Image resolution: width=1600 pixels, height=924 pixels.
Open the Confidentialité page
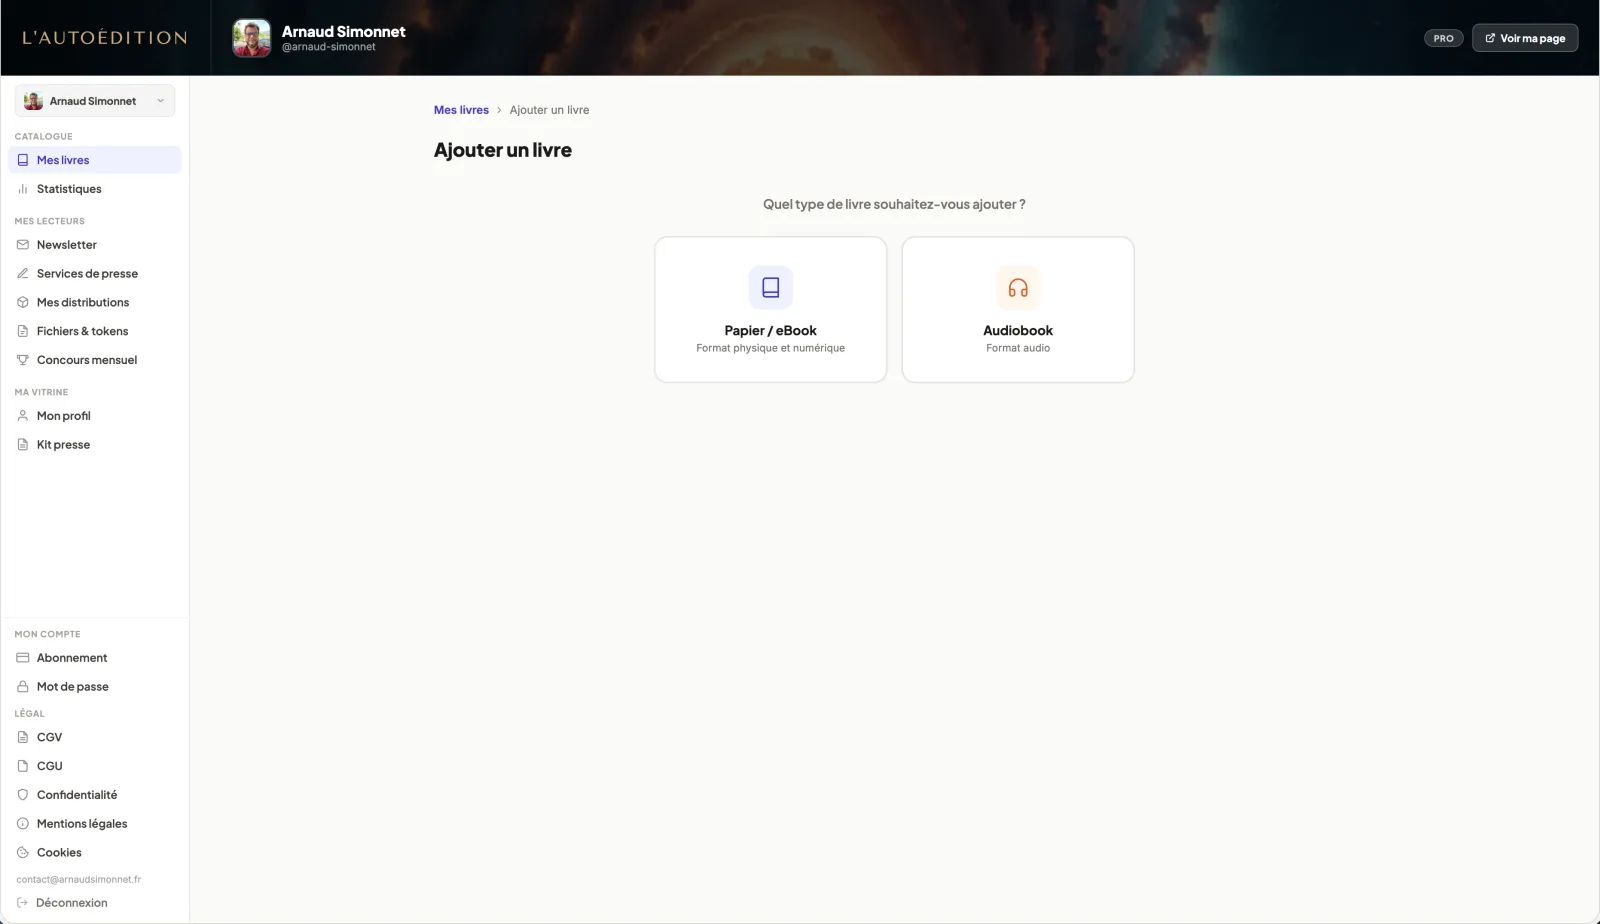point(95,795)
